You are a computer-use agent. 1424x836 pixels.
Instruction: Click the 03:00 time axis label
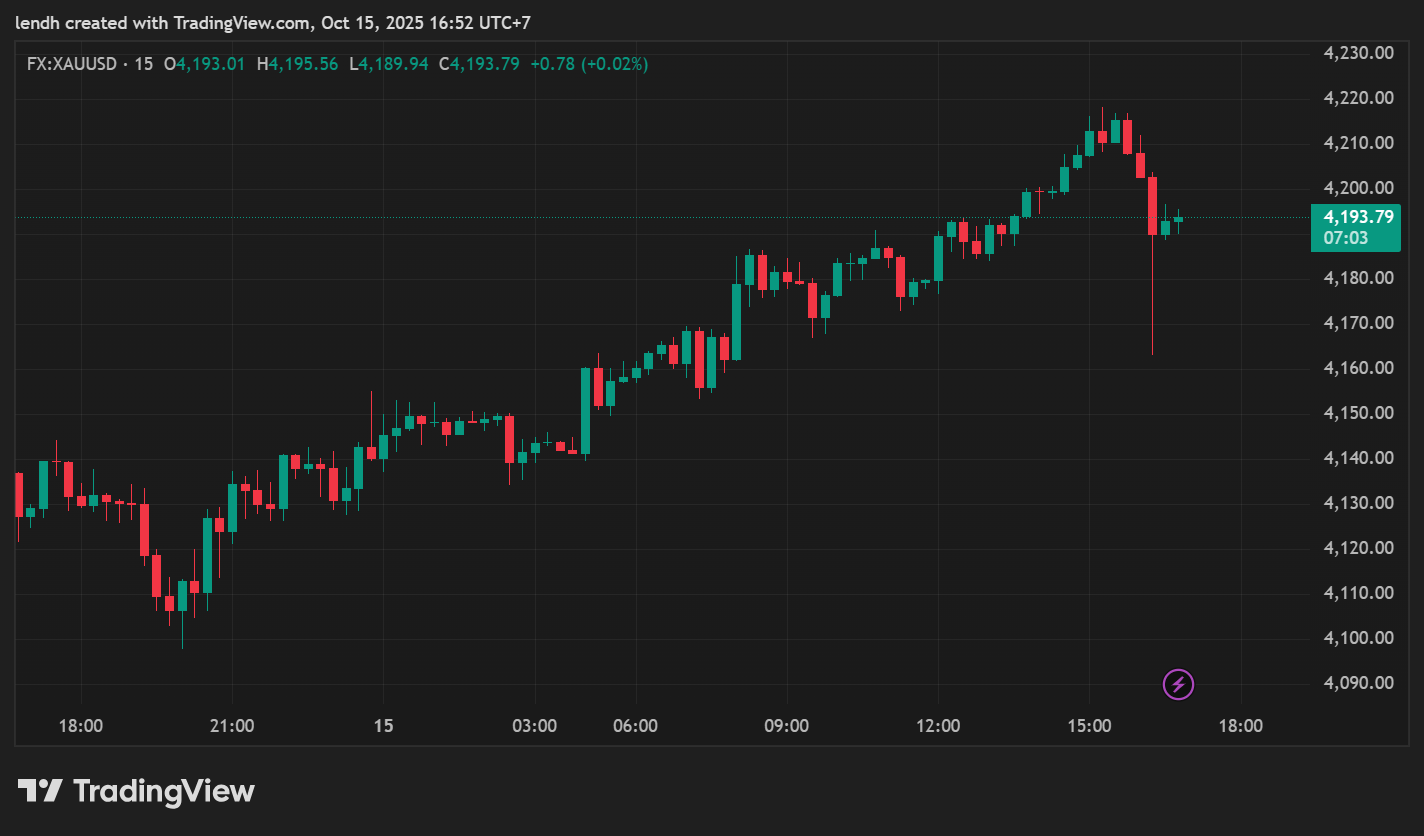point(534,726)
